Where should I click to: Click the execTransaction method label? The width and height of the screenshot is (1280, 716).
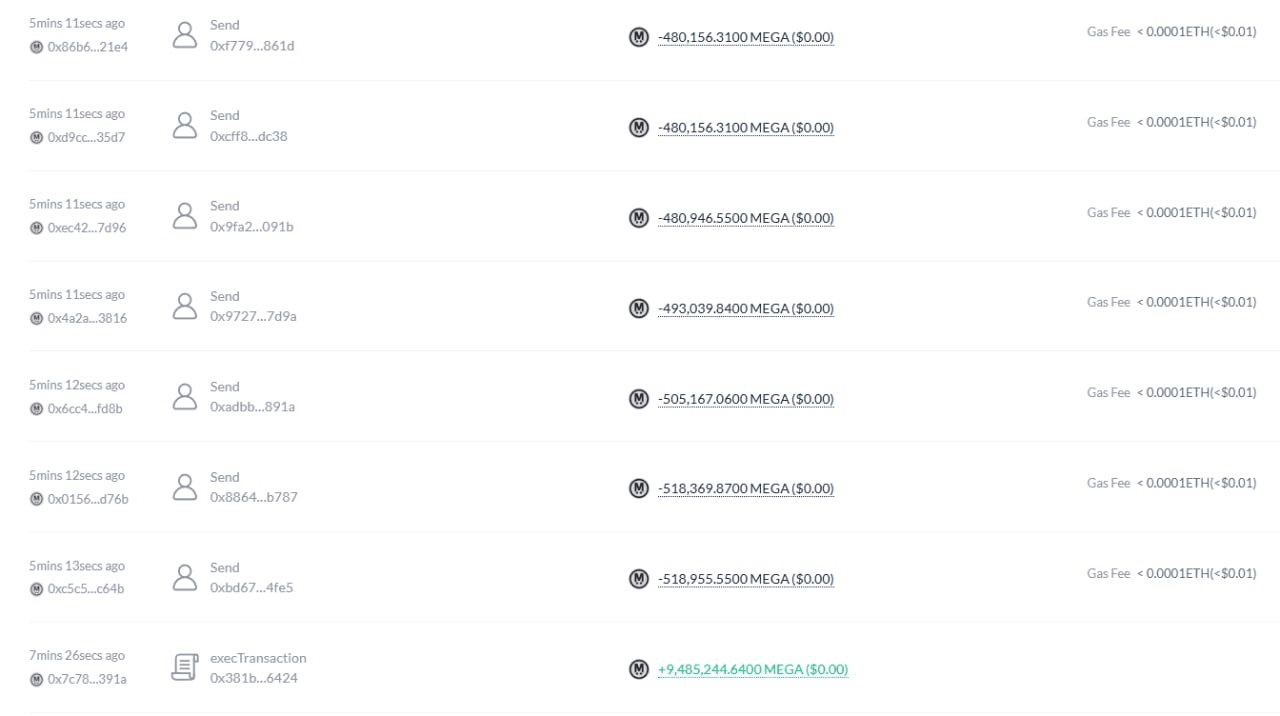pyautogui.click(x=258, y=658)
